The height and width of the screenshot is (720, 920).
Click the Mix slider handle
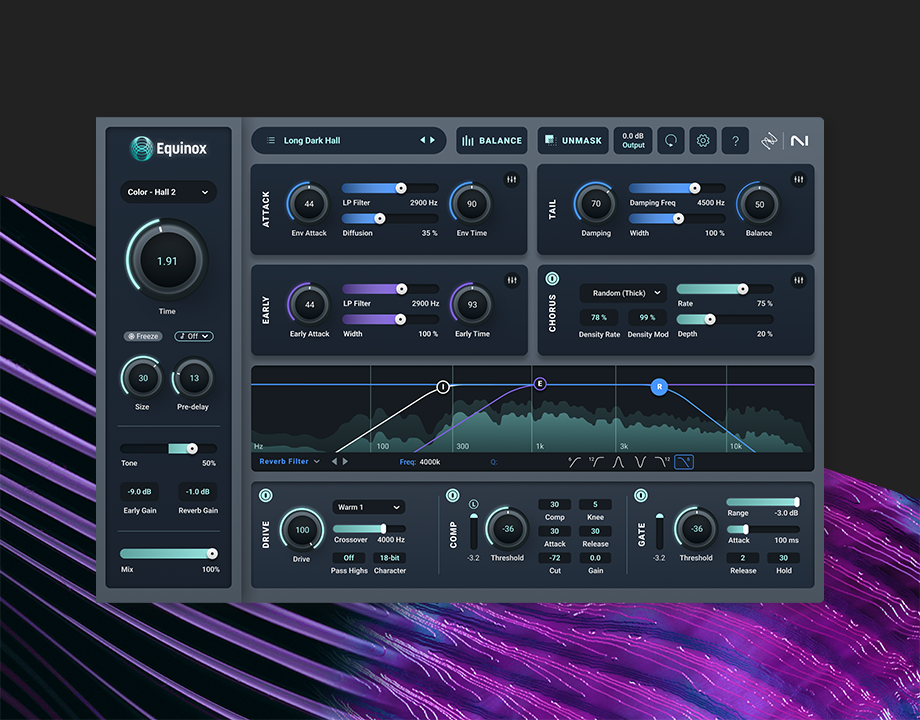point(212,553)
